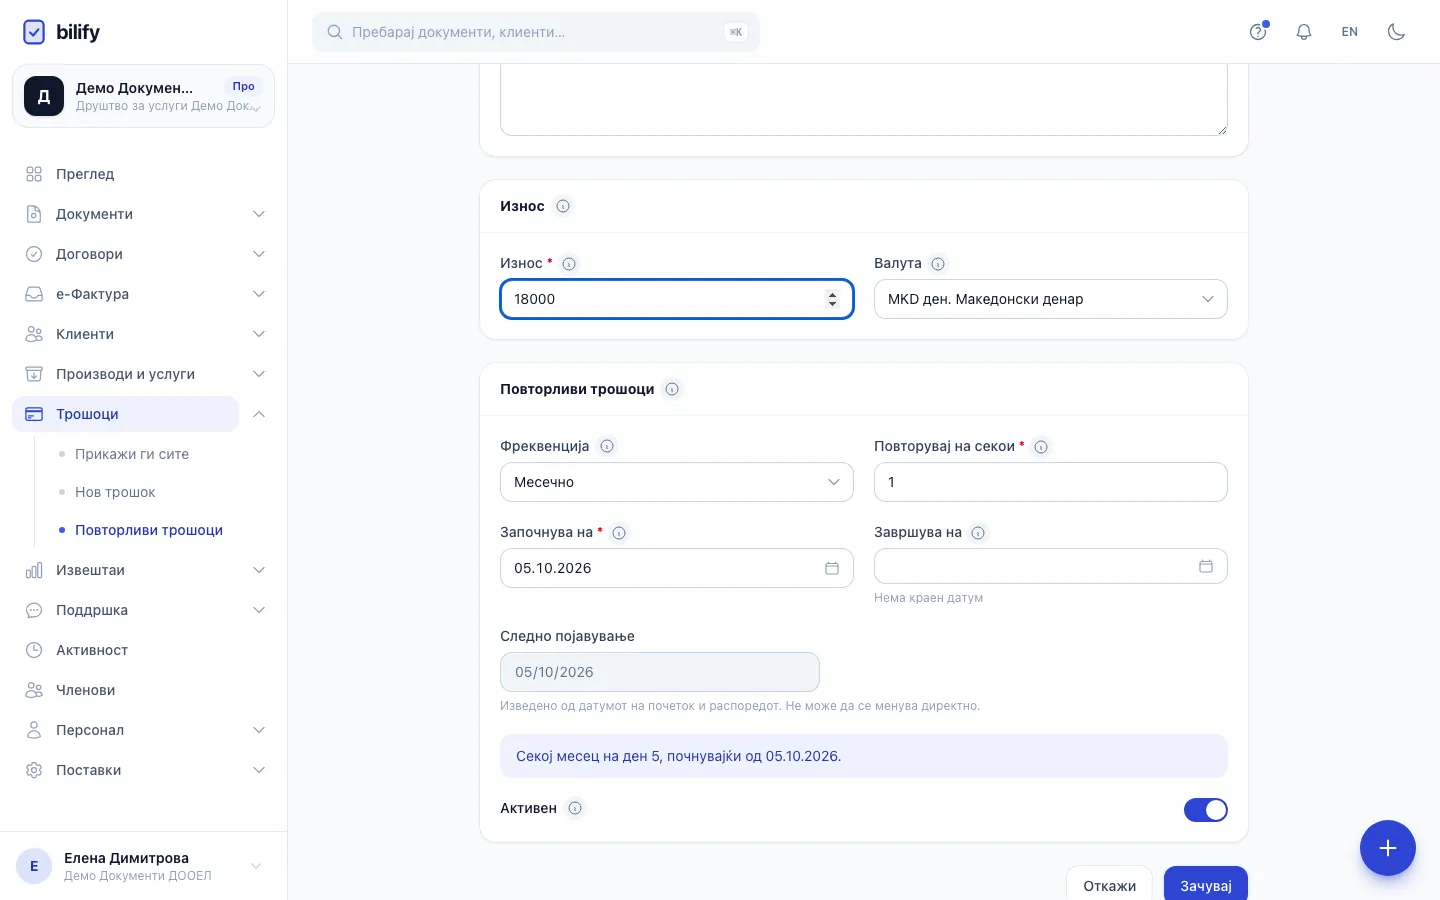This screenshot has width=1440, height=900.
Task: Open Прикажи ги сите submenu item
Action: point(132,454)
